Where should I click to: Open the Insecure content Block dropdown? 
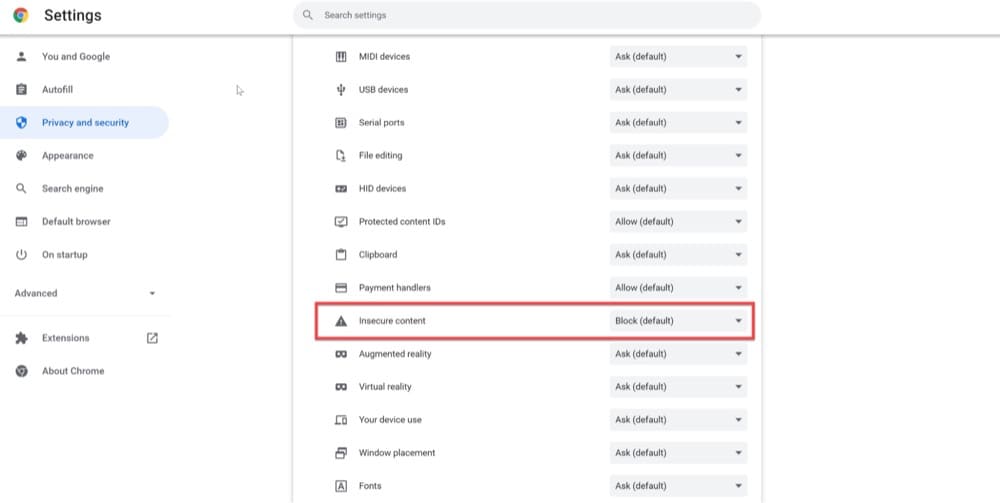click(x=679, y=321)
